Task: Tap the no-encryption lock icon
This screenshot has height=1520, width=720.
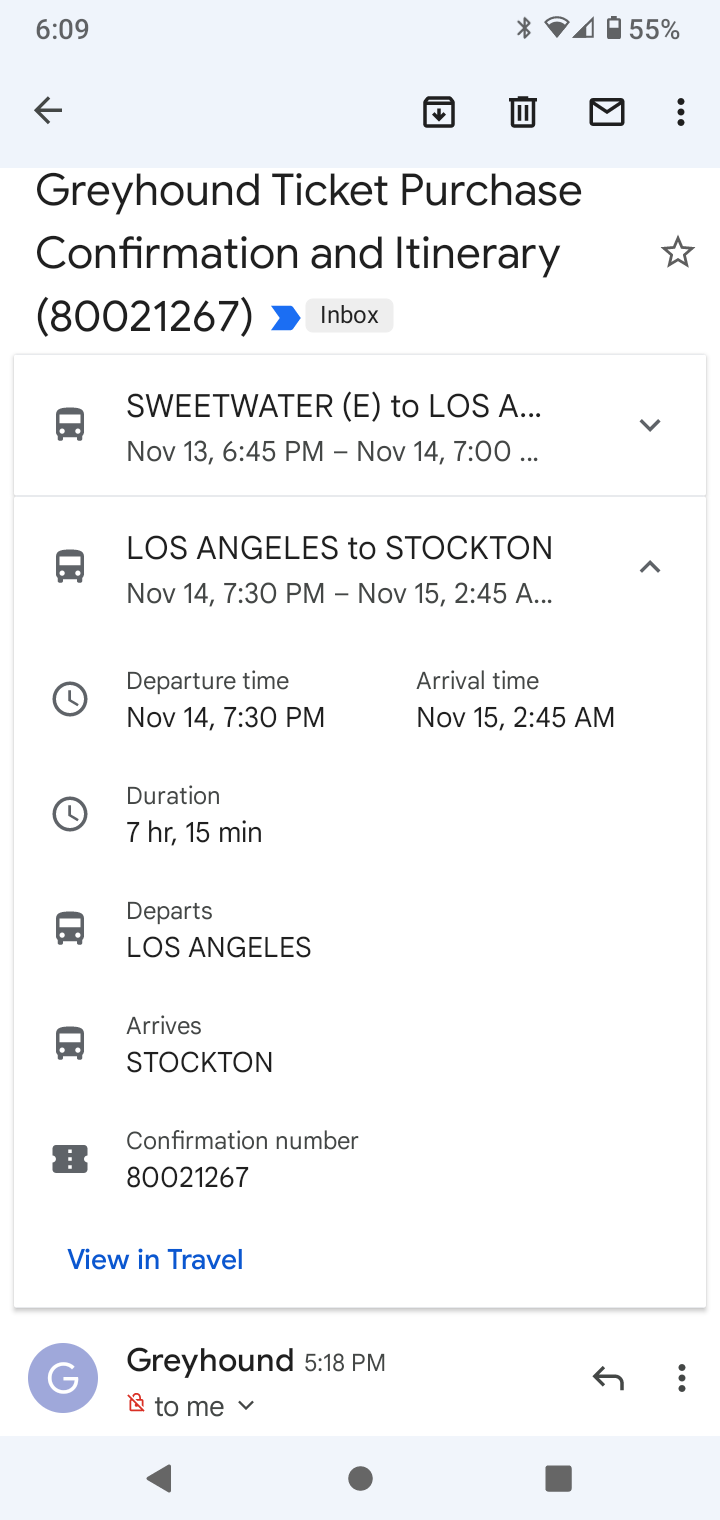Action: (x=136, y=1404)
